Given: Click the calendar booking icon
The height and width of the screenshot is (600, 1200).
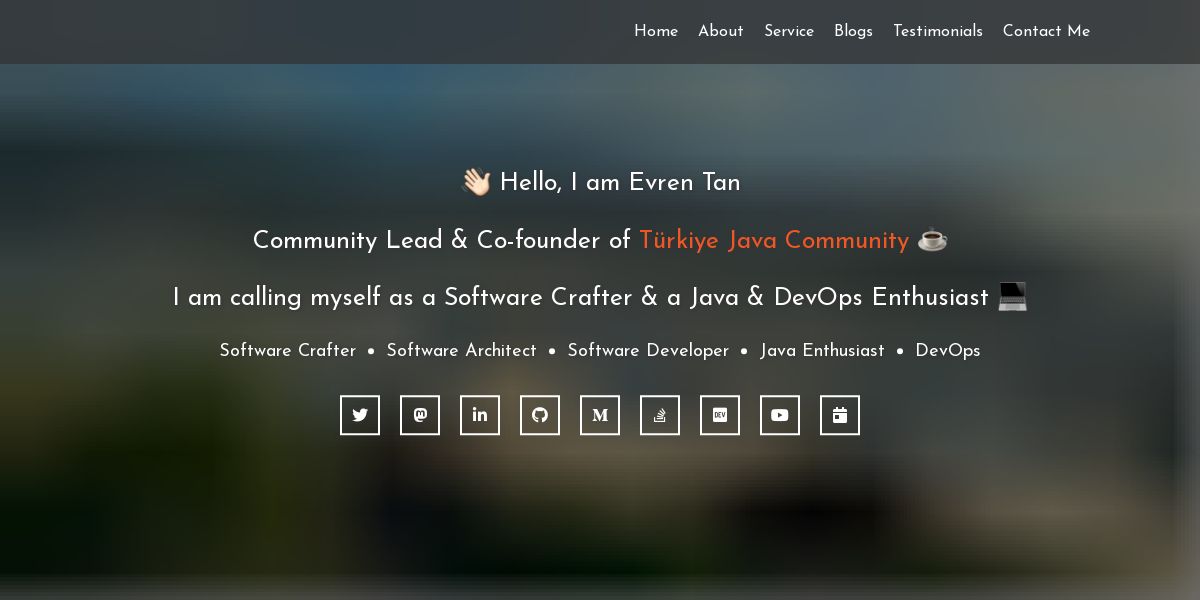Looking at the screenshot, I should 840,415.
